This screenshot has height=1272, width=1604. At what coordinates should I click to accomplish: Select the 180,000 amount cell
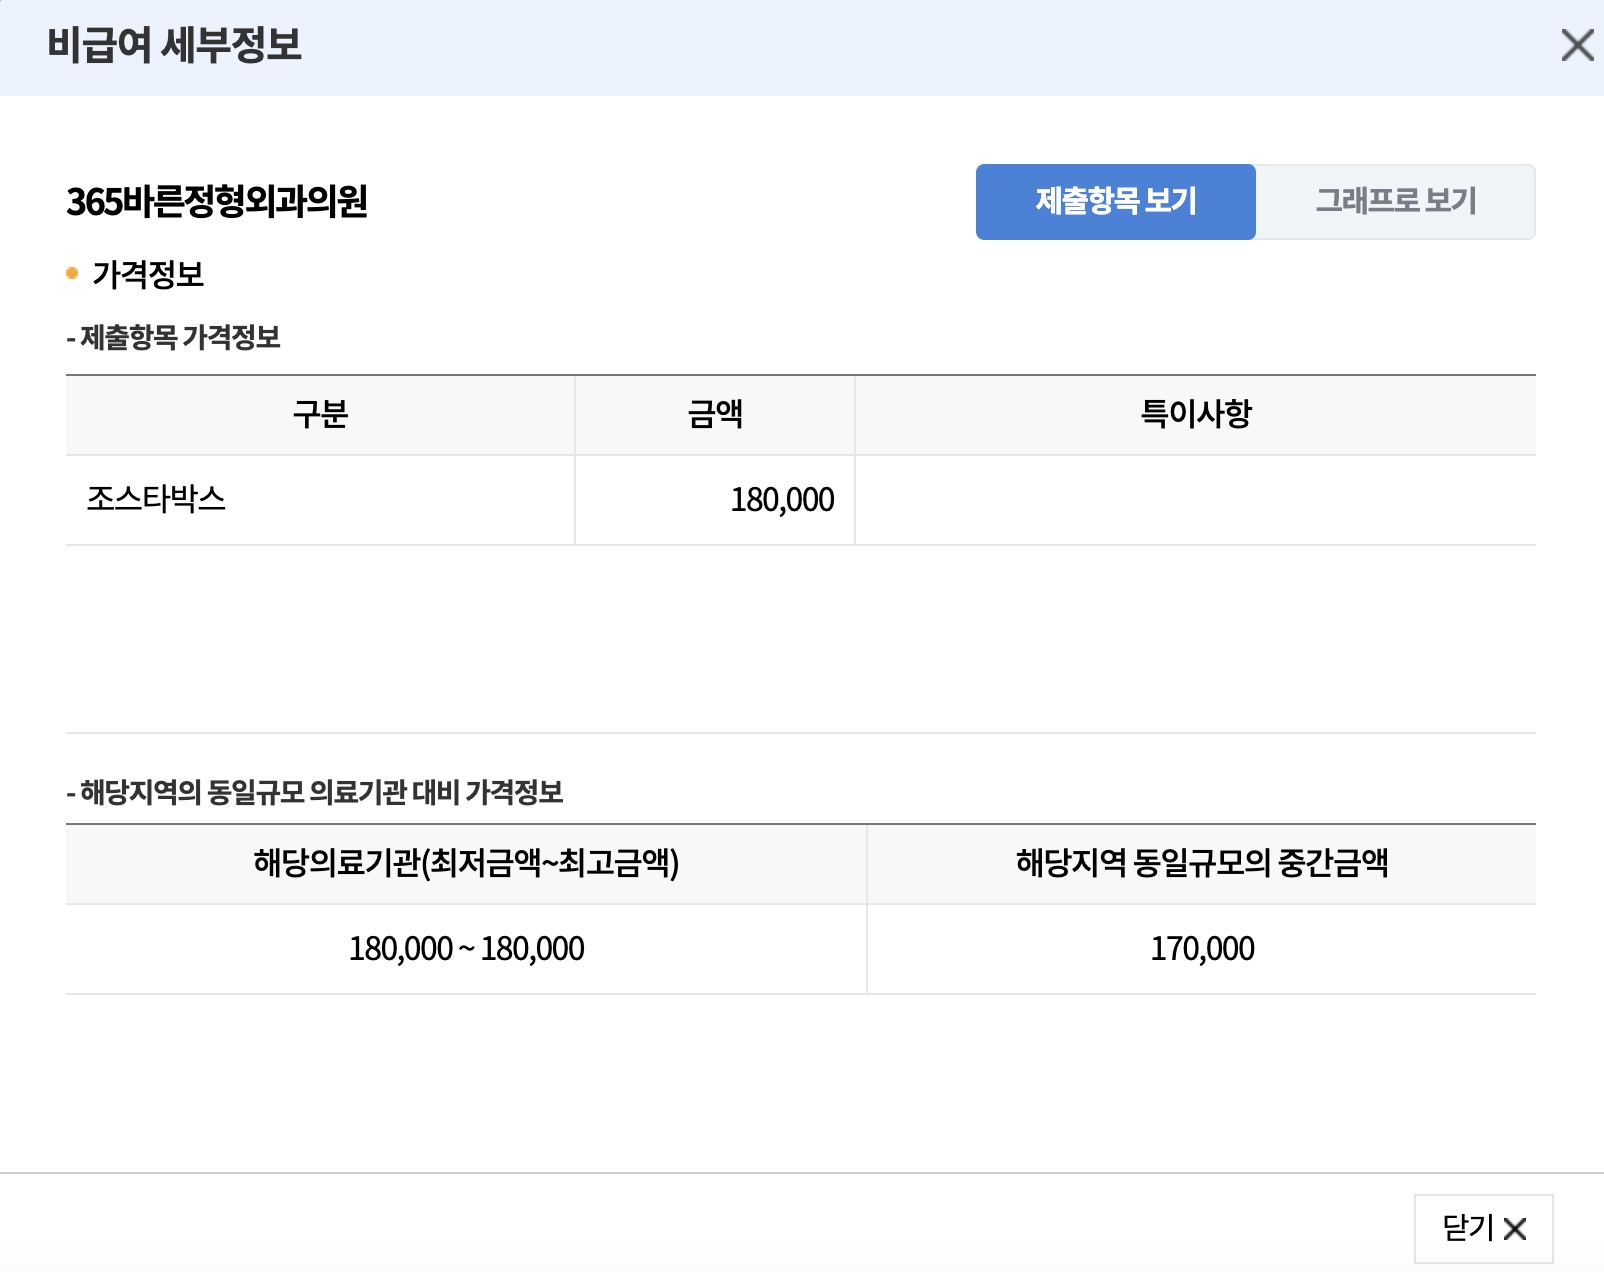[x=783, y=500]
